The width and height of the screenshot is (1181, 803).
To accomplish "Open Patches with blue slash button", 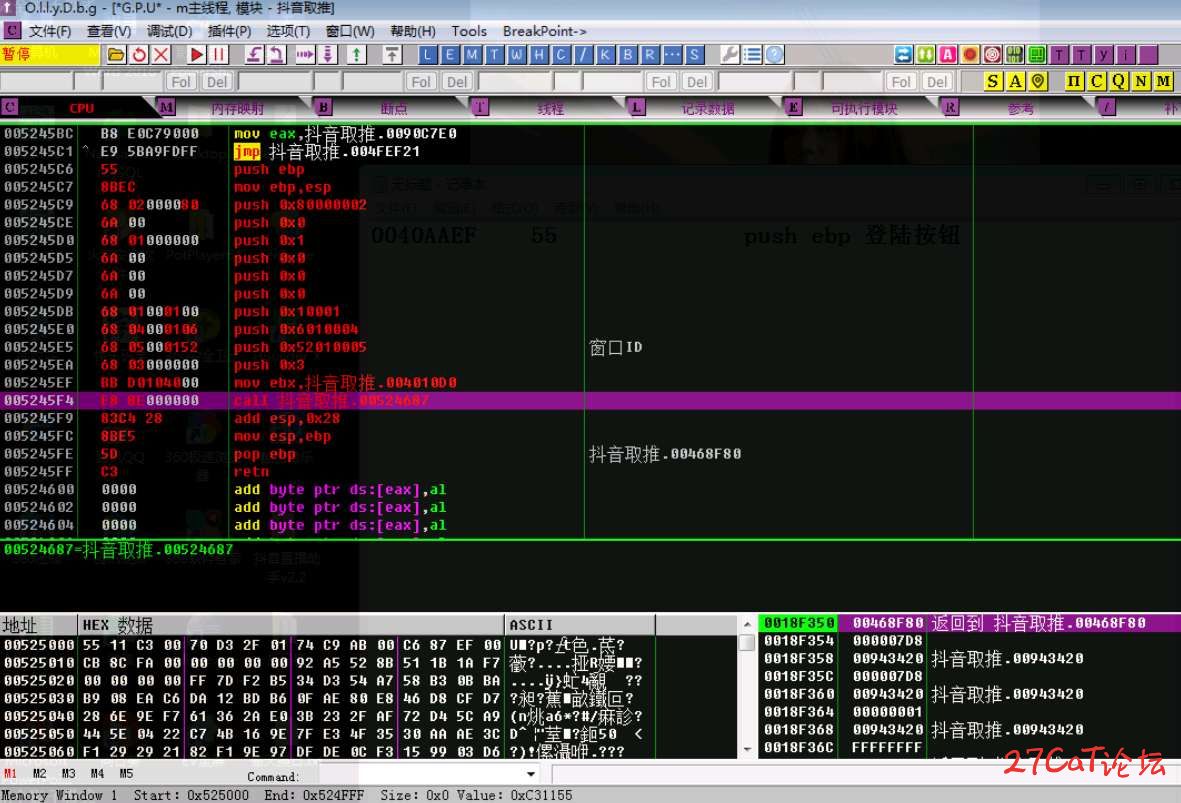I will [x=583, y=54].
